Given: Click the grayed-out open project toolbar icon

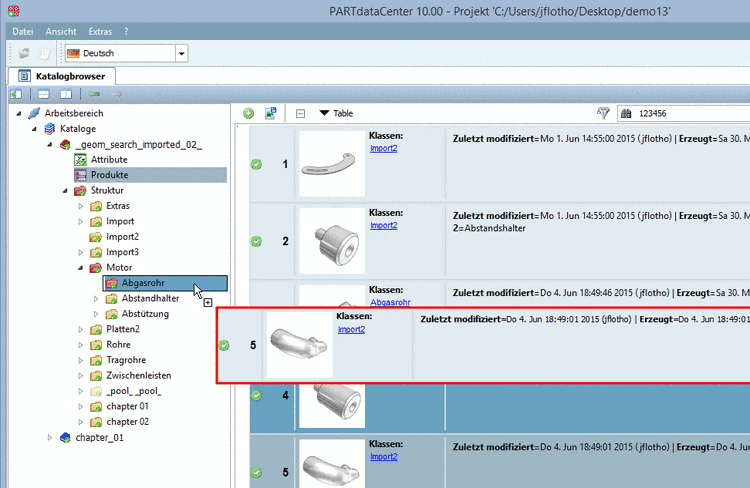Looking at the screenshot, I should [x=24, y=53].
